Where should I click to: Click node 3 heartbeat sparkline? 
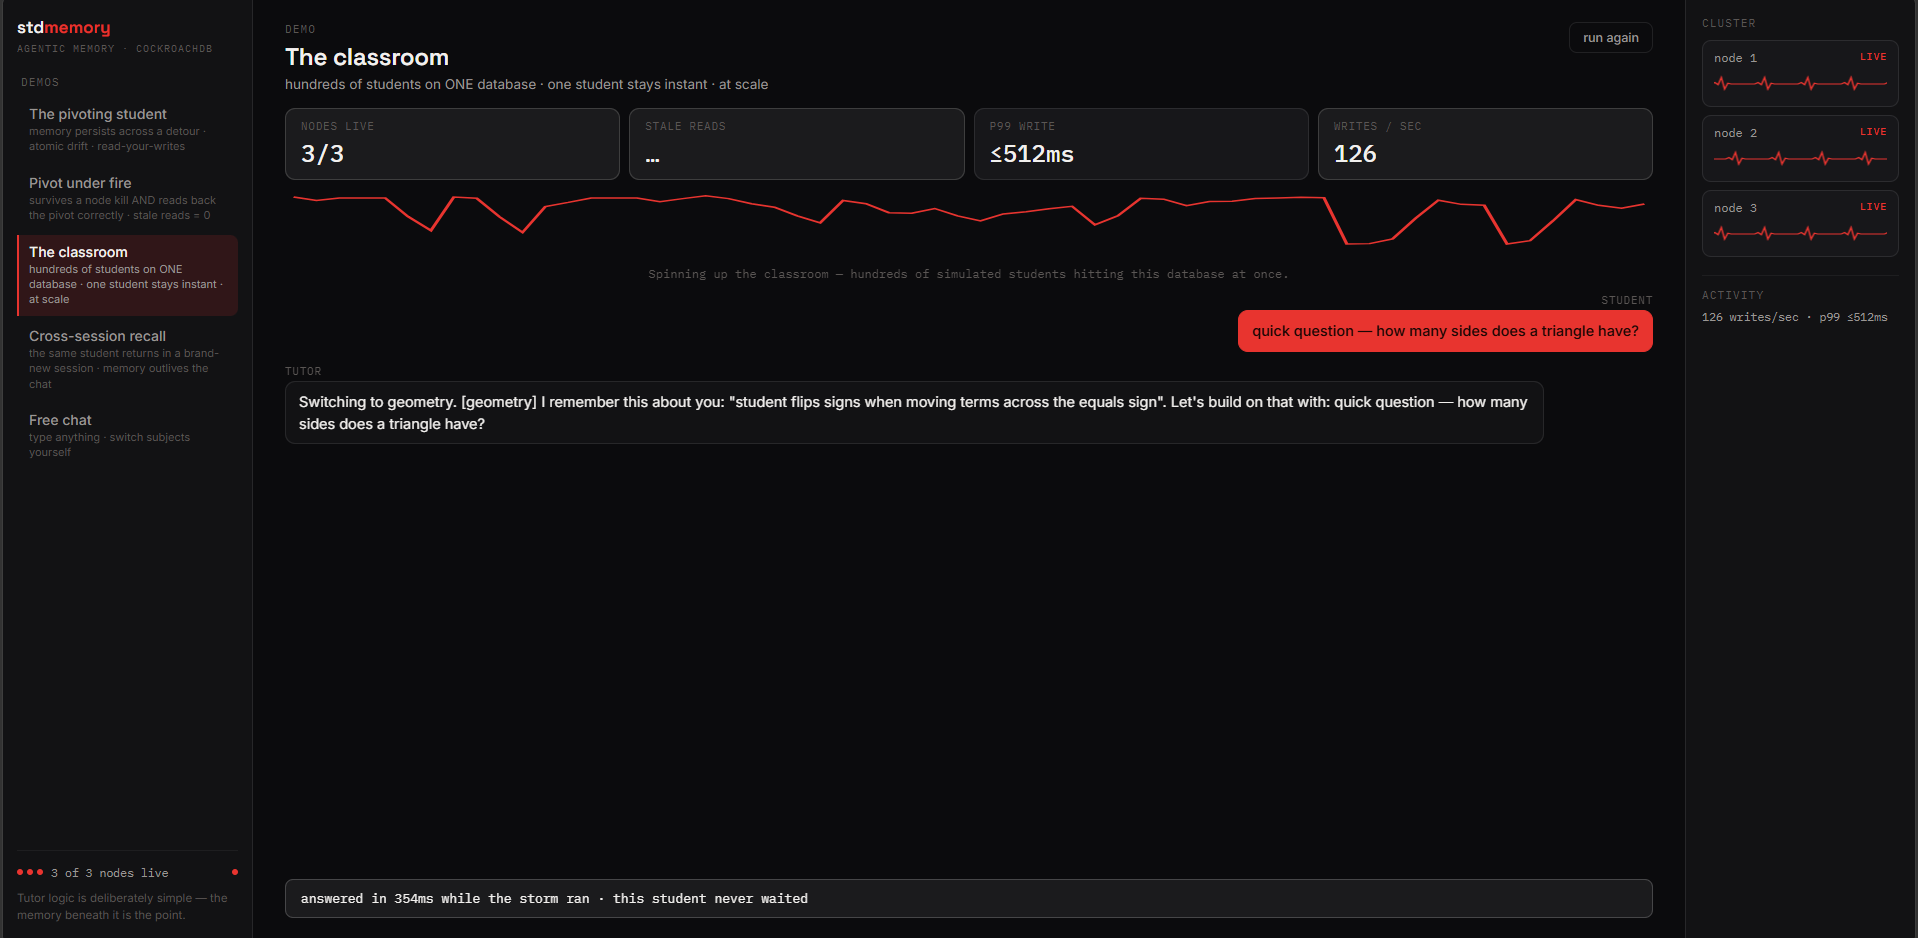tap(1800, 233)
